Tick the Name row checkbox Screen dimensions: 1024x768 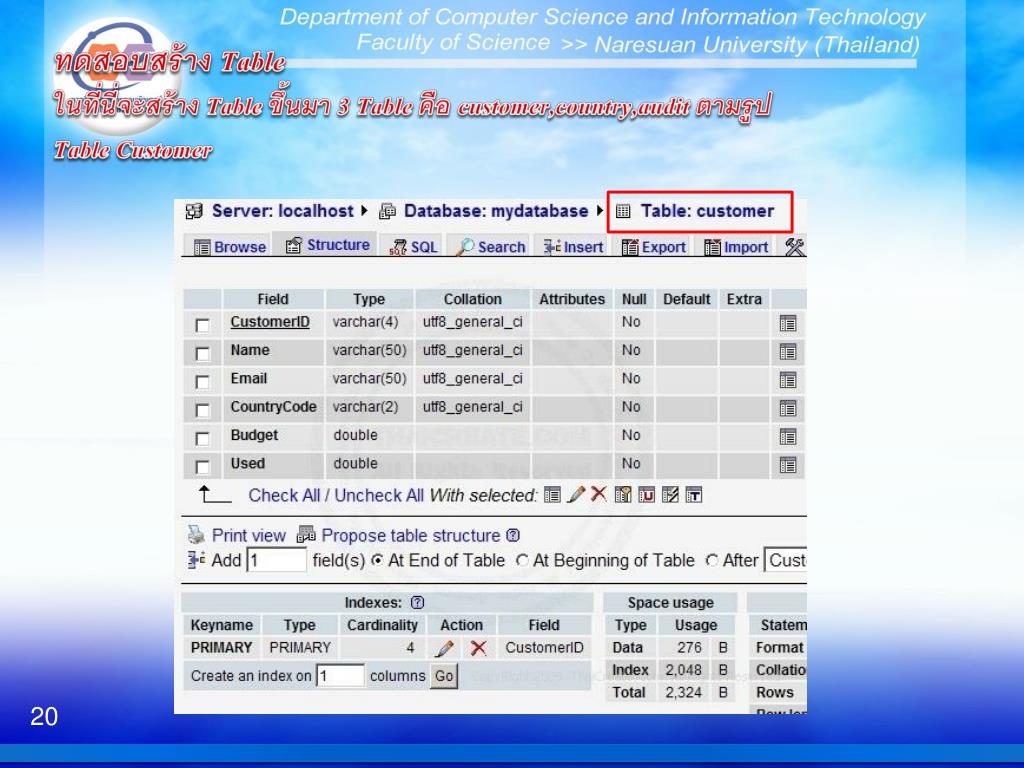[202, 353]
